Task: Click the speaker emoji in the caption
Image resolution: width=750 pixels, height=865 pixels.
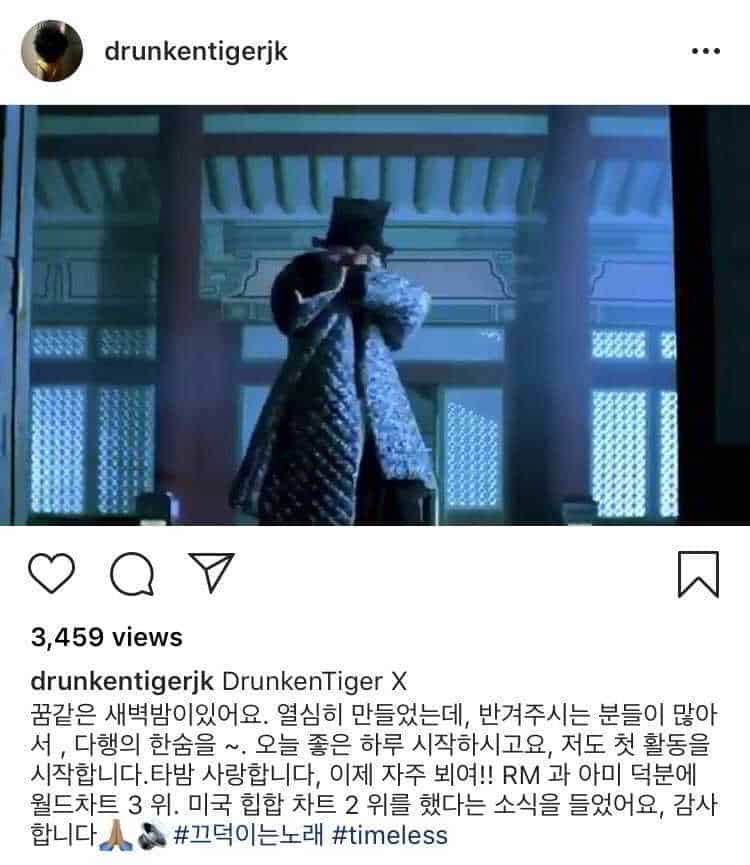Action: point(152,835)
